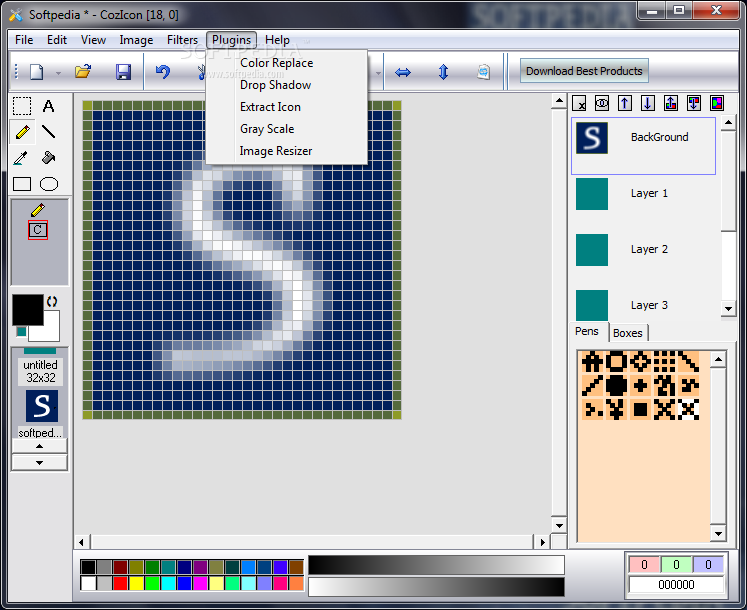Select the BackGround layer
Image resolution: width=747 pixels, height=610 pixels.
coord(643,146)
